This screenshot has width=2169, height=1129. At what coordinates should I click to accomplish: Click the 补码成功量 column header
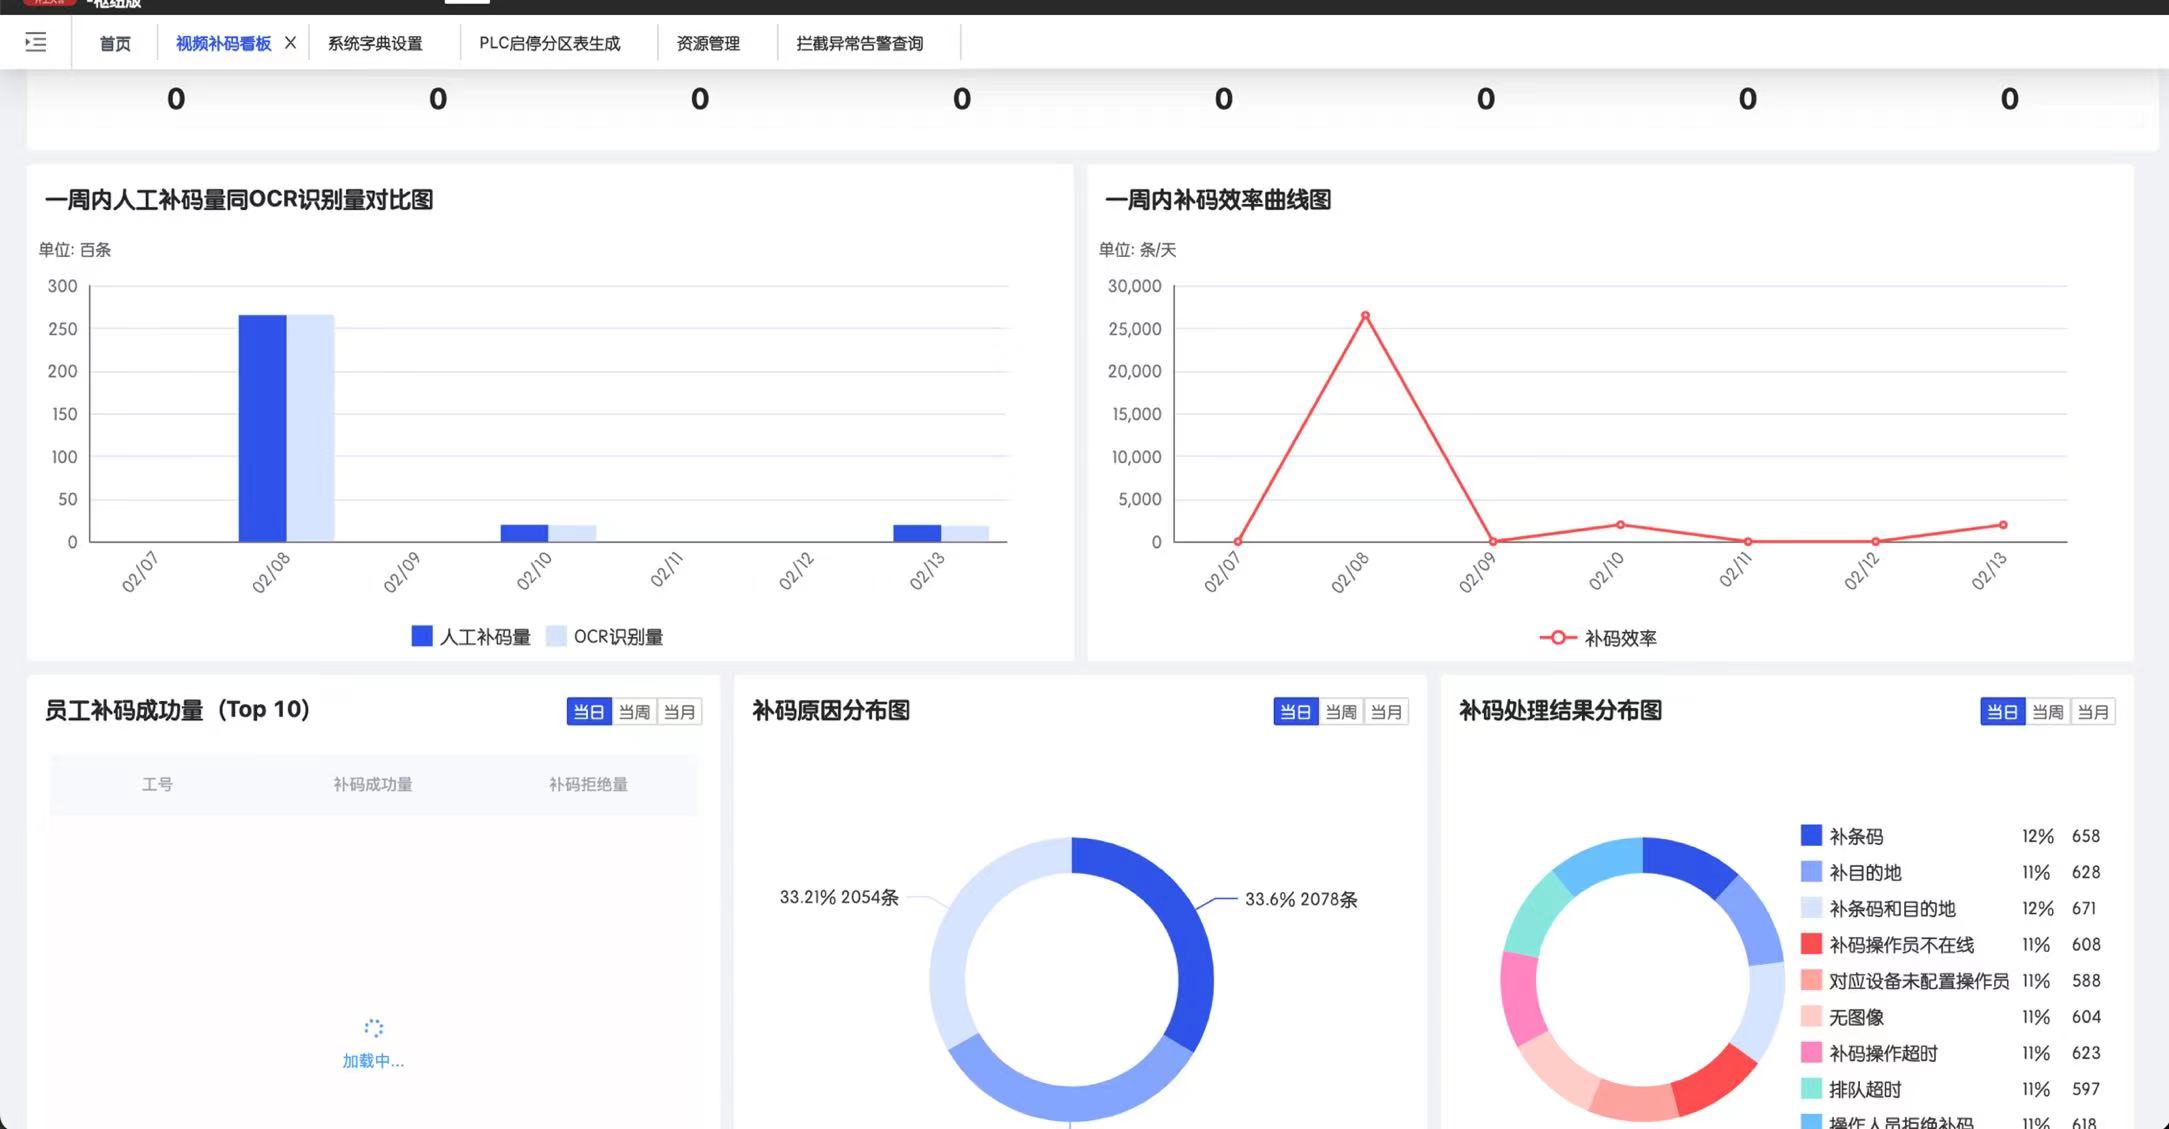(x=373, y=784)
